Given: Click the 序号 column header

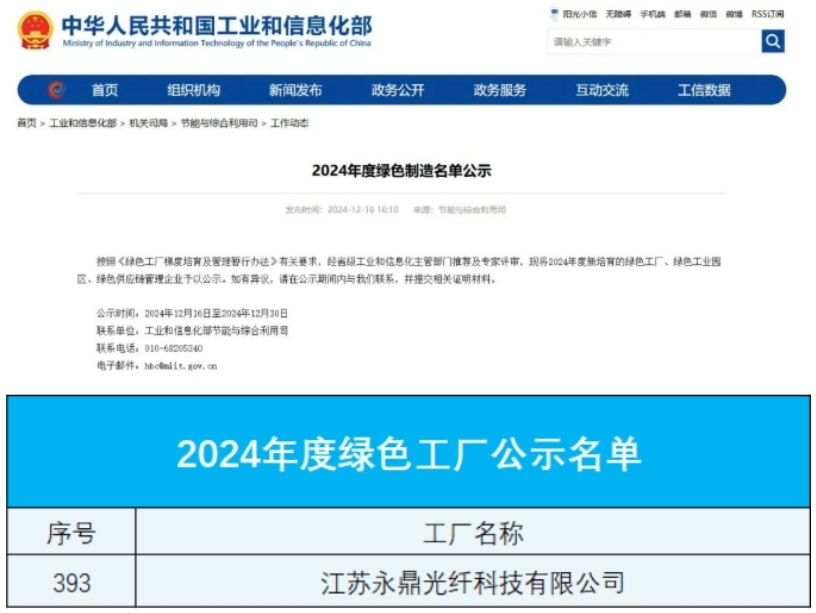Looking at the screenshot, I should pos(71,533).
